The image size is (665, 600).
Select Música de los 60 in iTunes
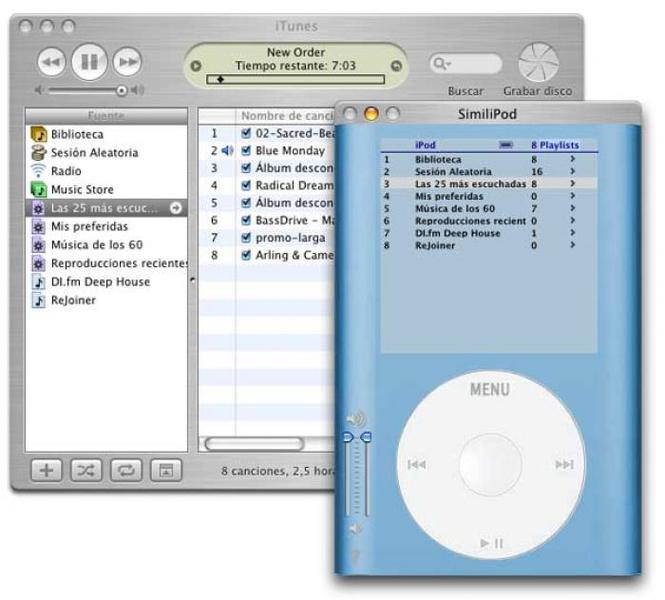pyautogui.click(x=106, y=245)
